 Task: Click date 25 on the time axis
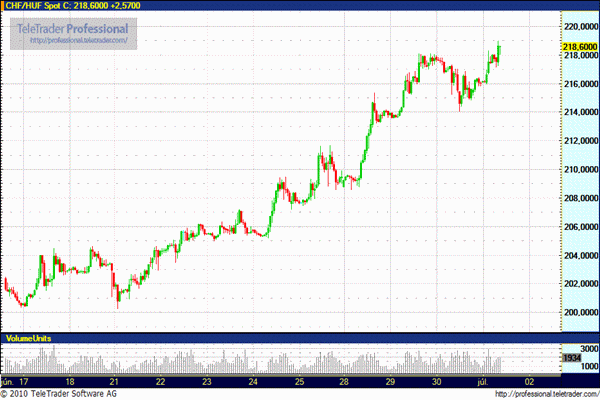point(299,382)
